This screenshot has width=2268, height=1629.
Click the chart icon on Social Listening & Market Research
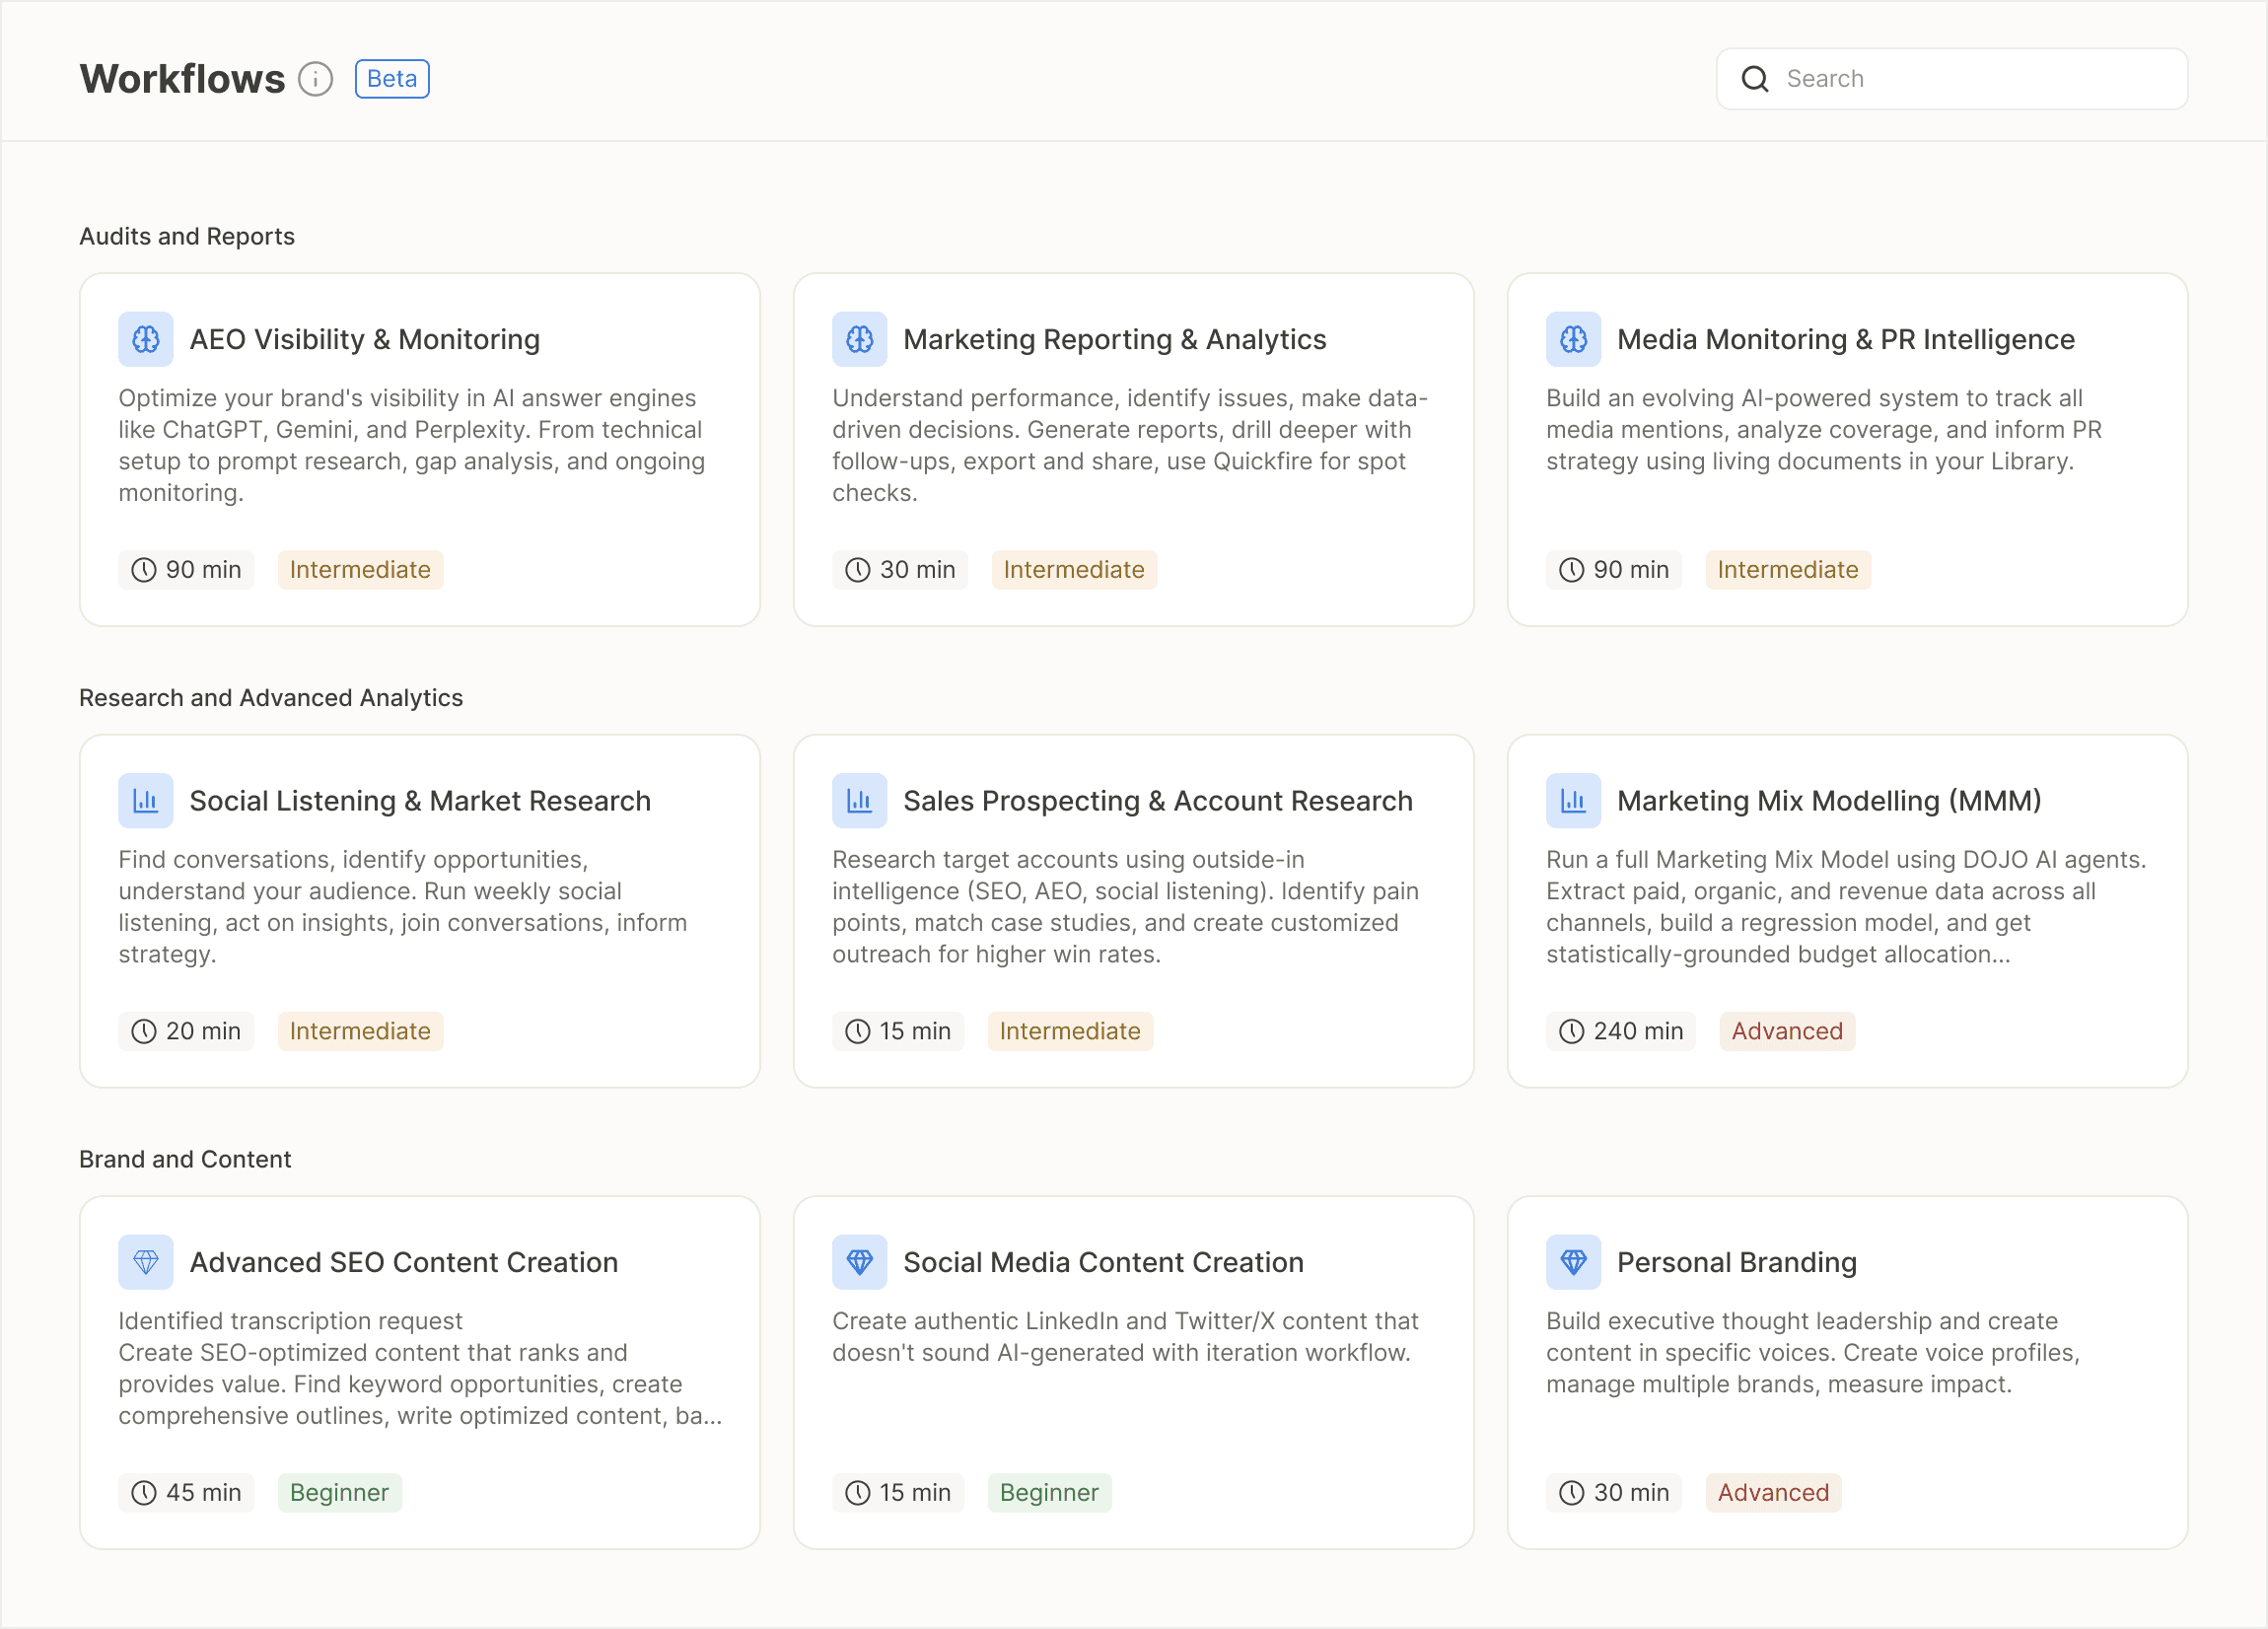pos(146,800)
